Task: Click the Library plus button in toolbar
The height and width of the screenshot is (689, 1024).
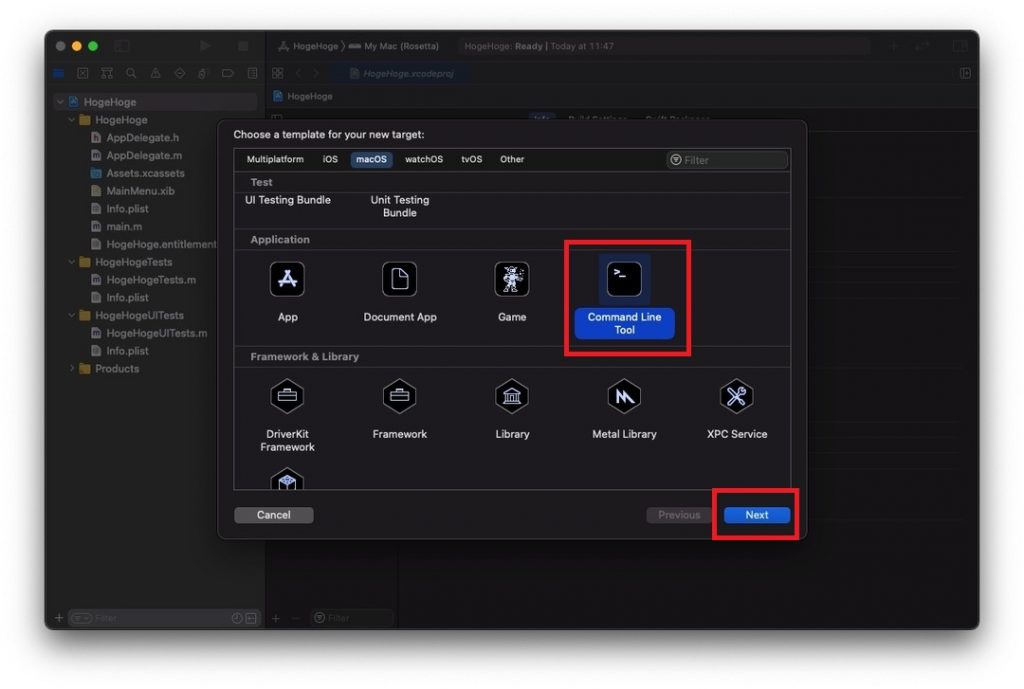Action: click(893, 46)
